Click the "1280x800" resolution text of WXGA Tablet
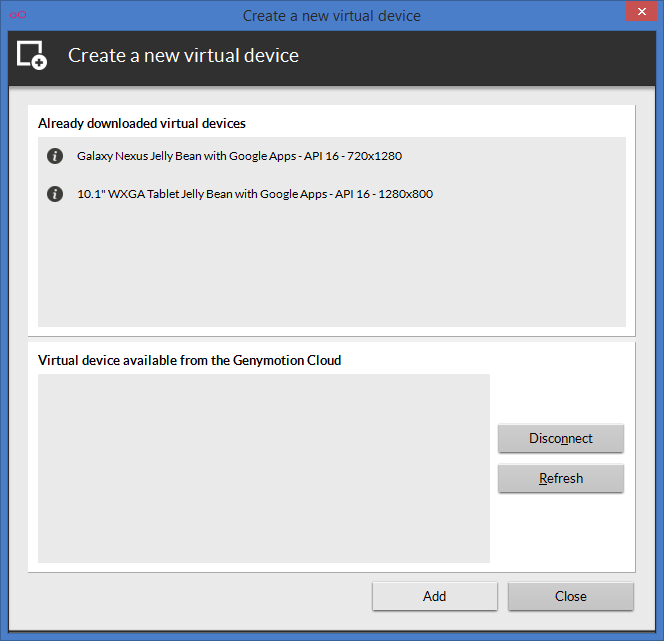 [x=405, y=194]
